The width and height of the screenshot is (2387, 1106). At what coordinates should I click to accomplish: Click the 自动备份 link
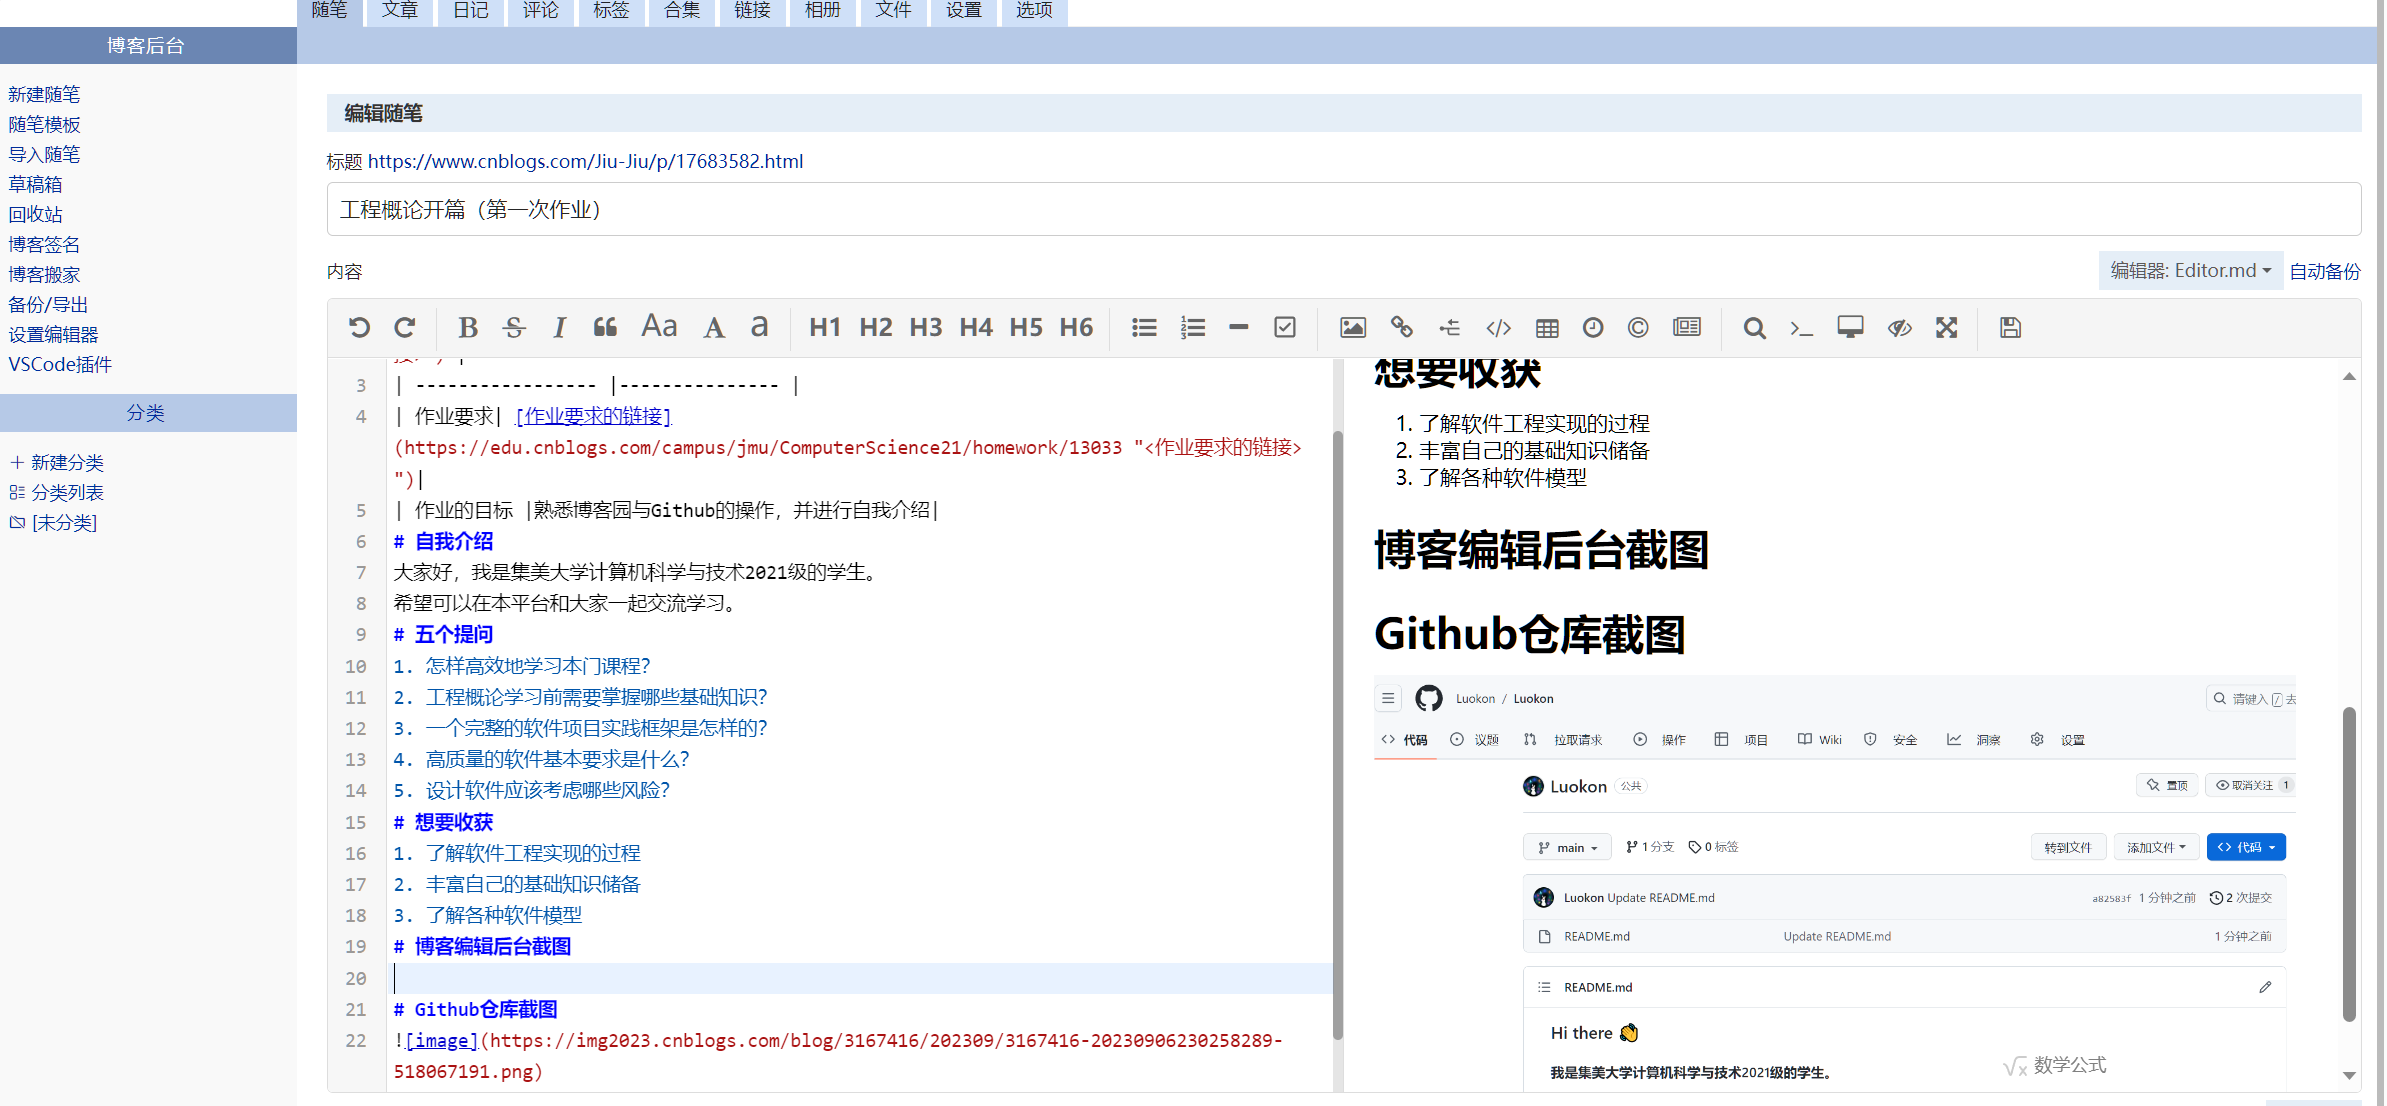click(x=2325, y=271)
